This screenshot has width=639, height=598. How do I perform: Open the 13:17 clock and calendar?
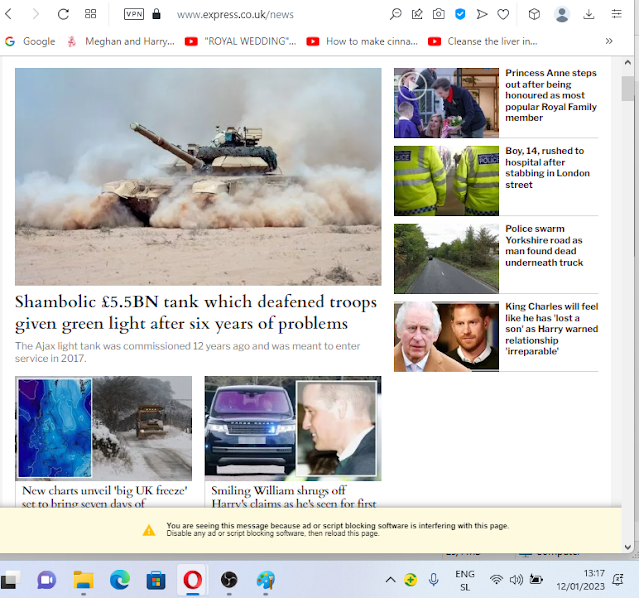point(580,580)
